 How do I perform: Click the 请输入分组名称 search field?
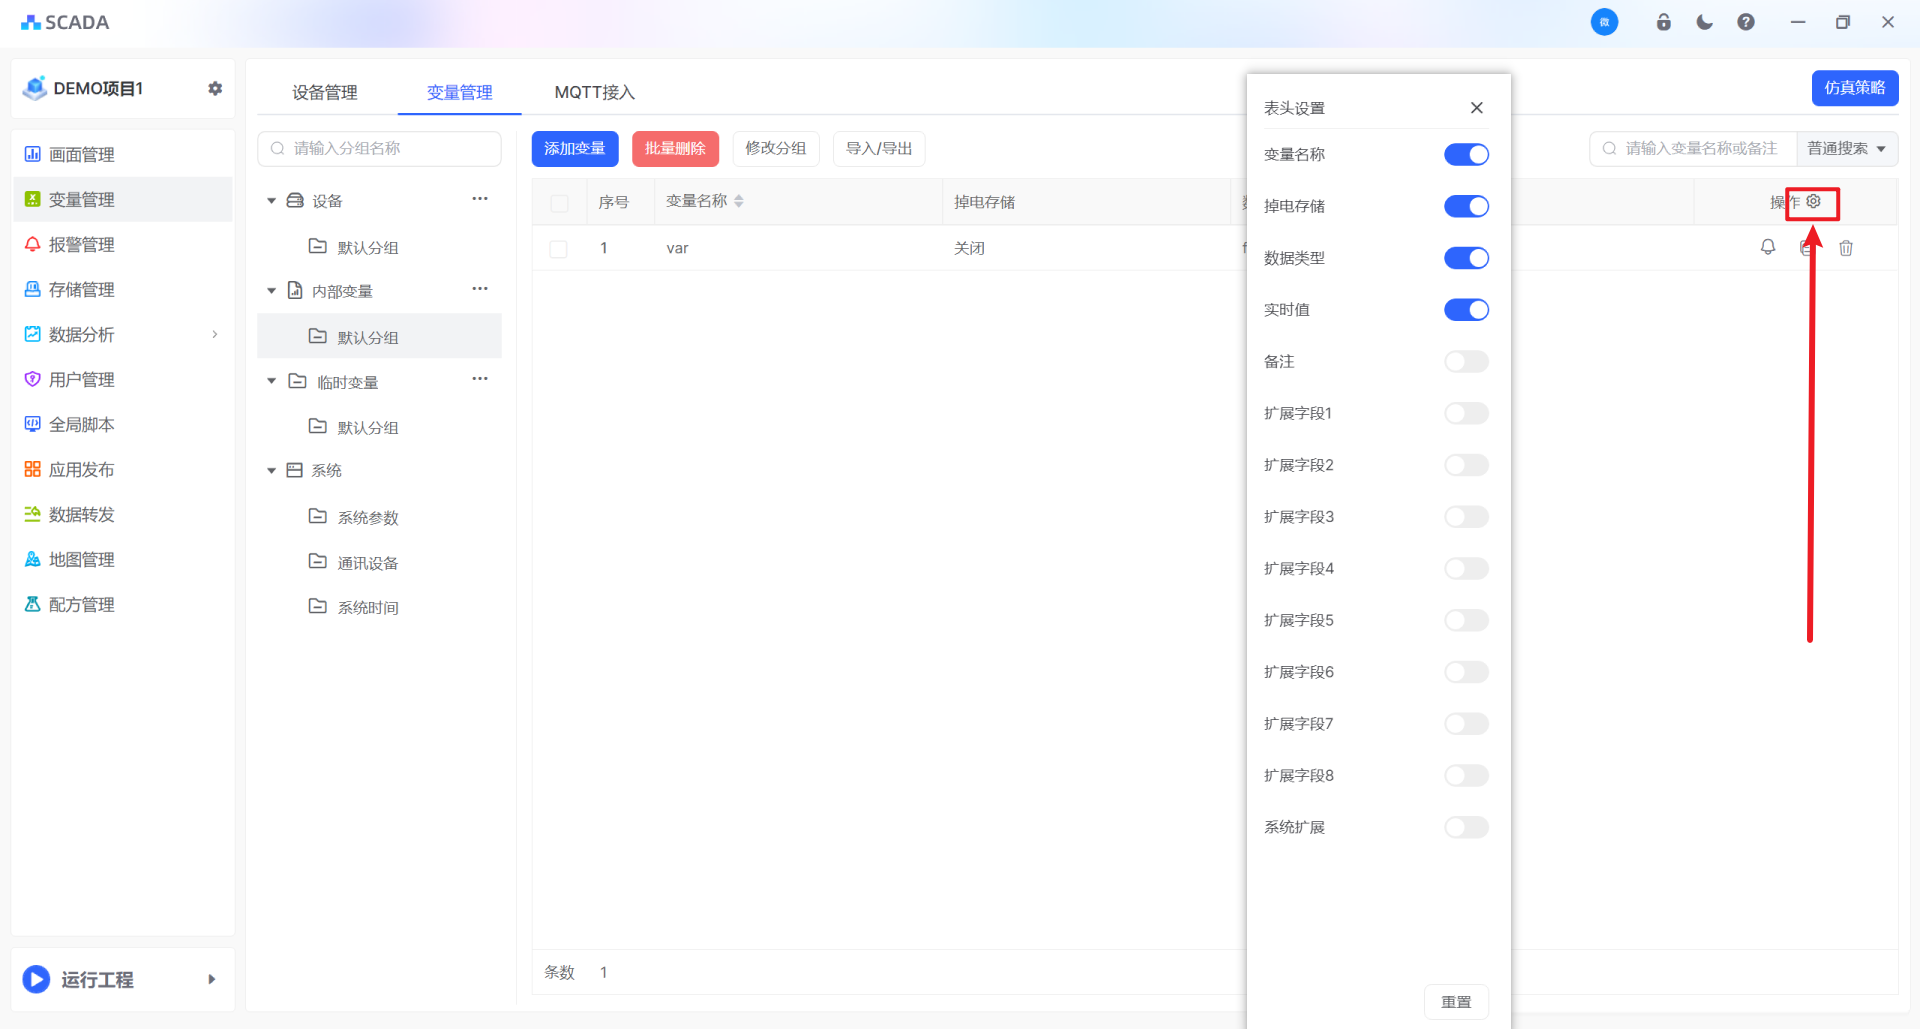pyautogui.click(x=380, y=149)
